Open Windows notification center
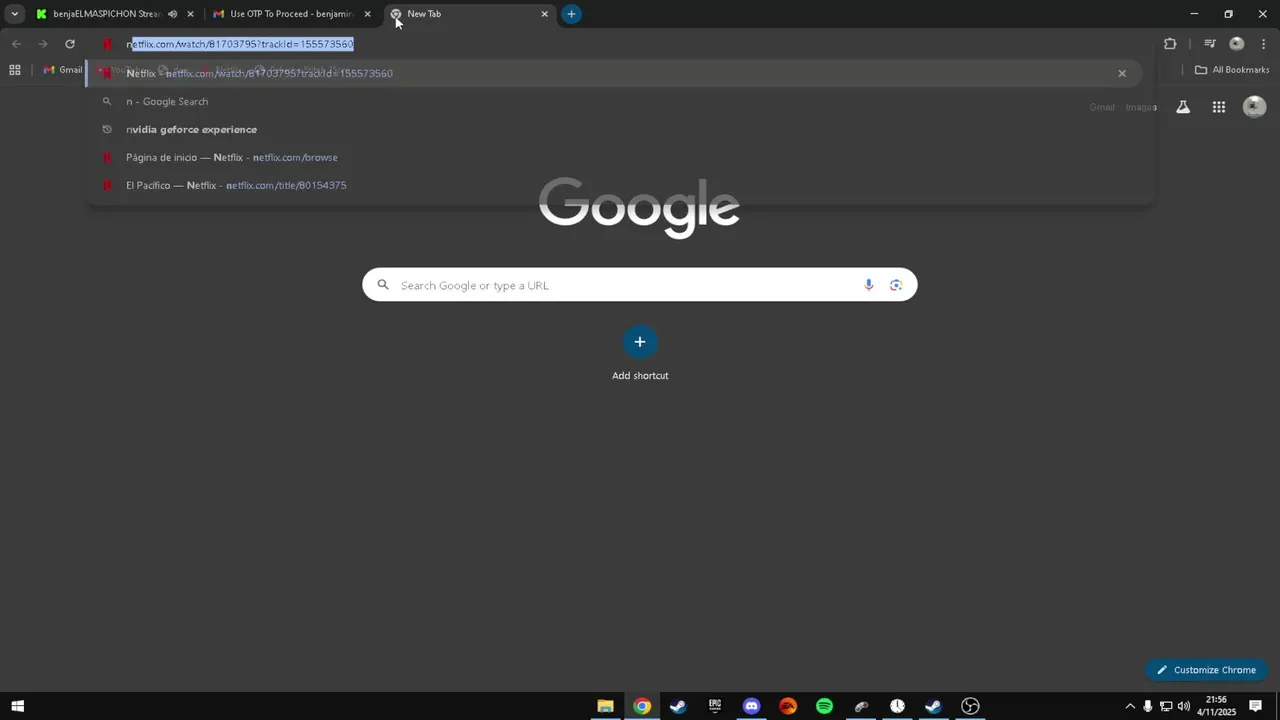 coord(1256,706)
